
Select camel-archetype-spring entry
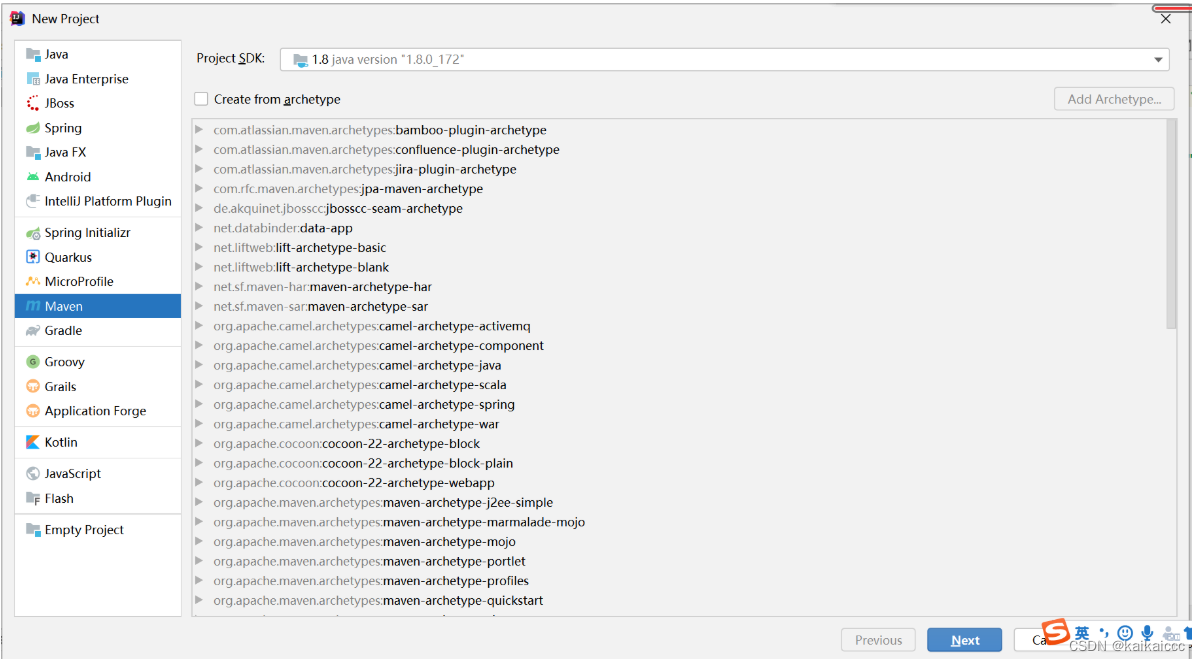click(x=364, y=405)
